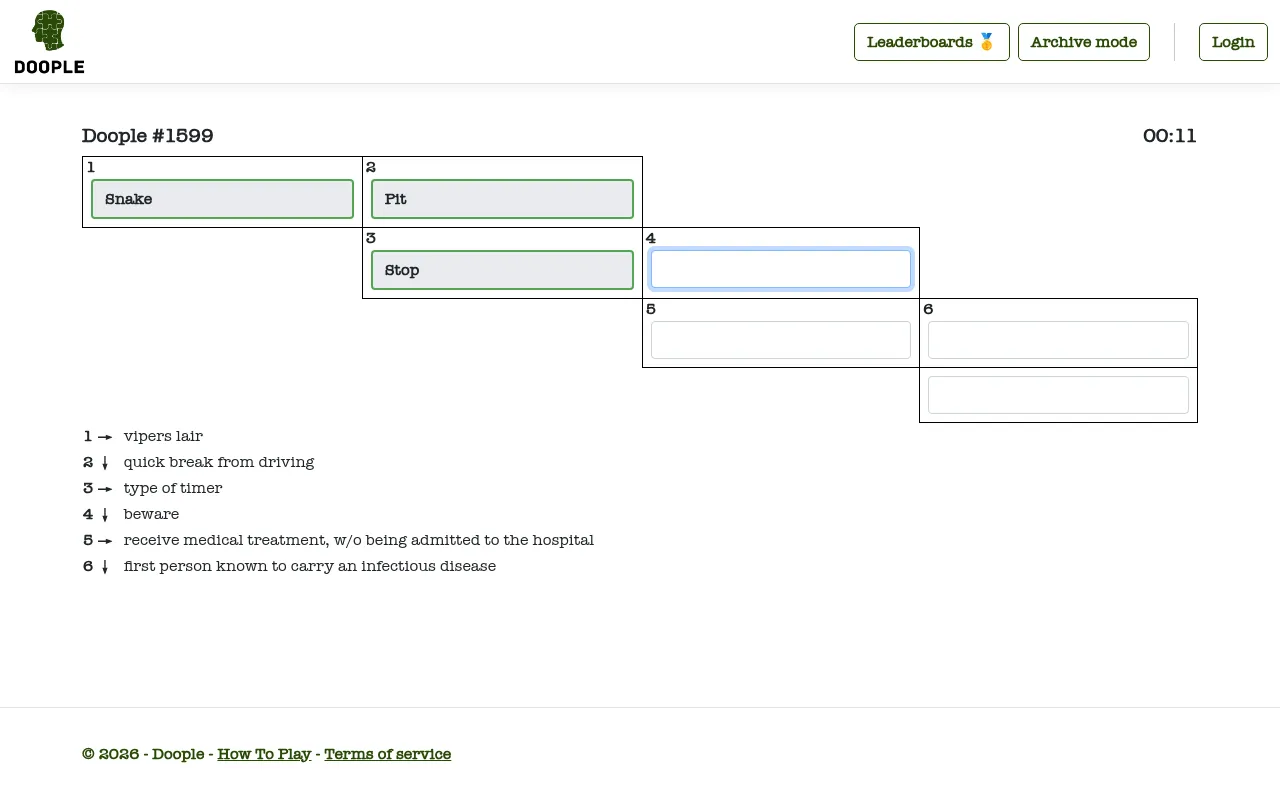Click the Doople puzzle-head logo
Image resolution: width=1280 pixels, height=800 pixels.
(x=49, y=42)
